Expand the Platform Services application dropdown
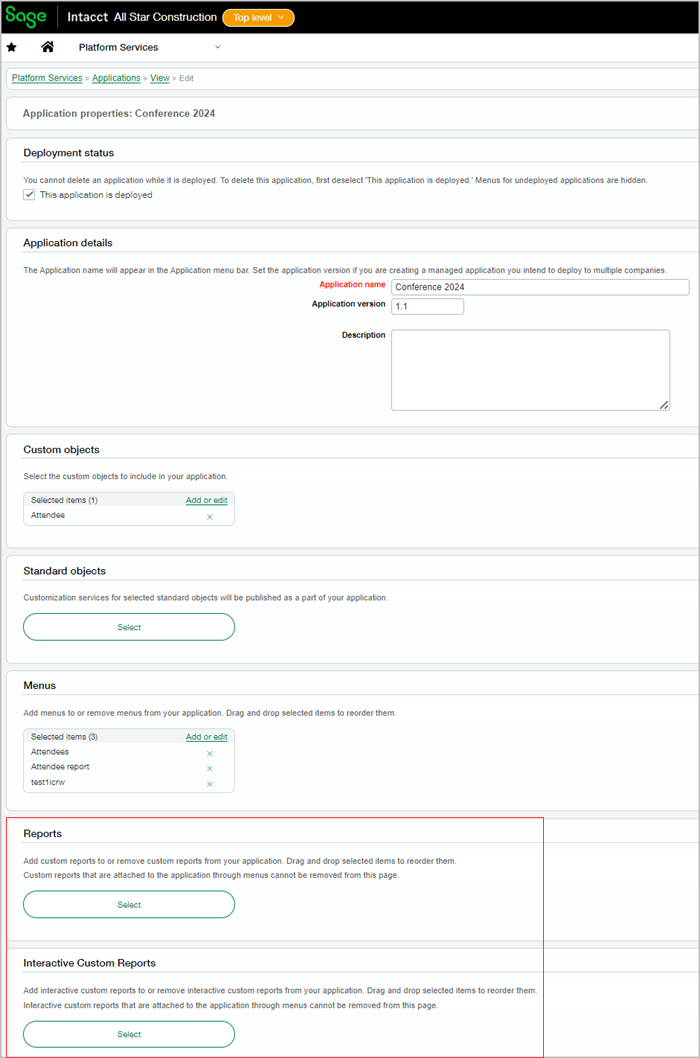 coord(218,47)
